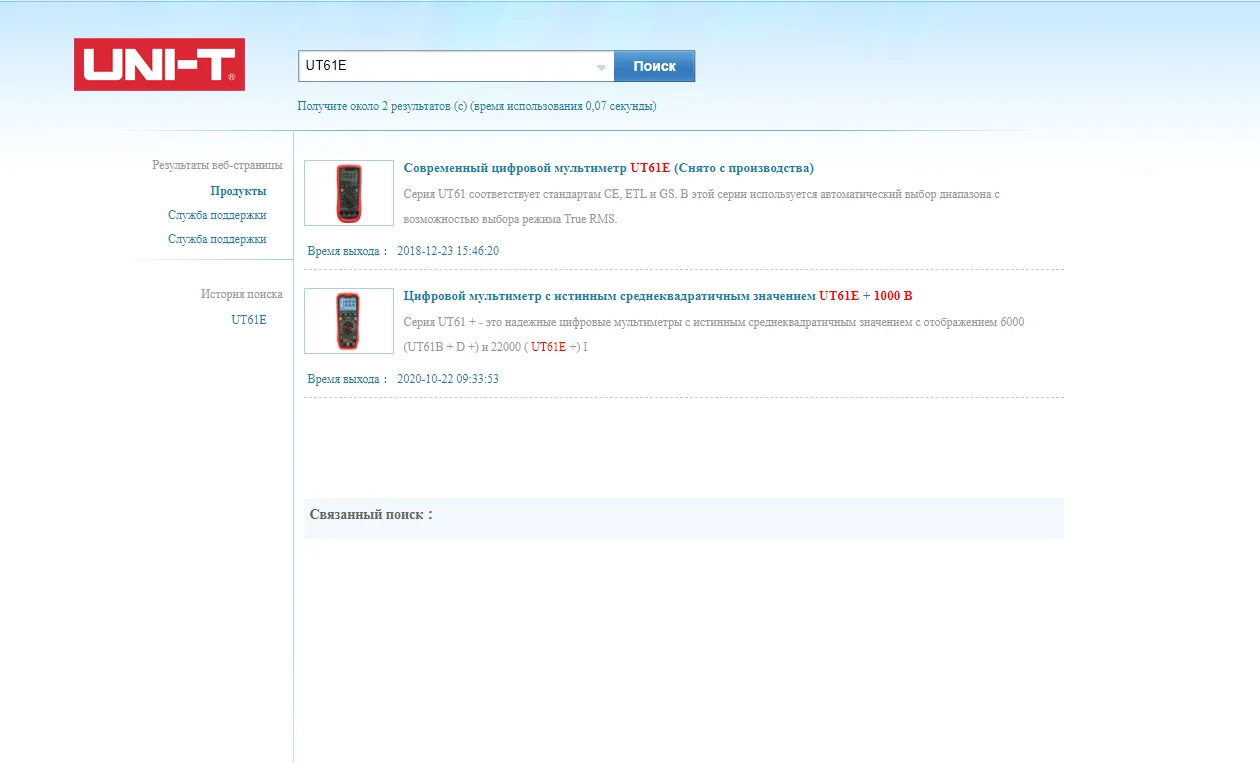Click the Результаты веб-страницы heading
Screen dimensions: 1260x763
tap(217, 165)
